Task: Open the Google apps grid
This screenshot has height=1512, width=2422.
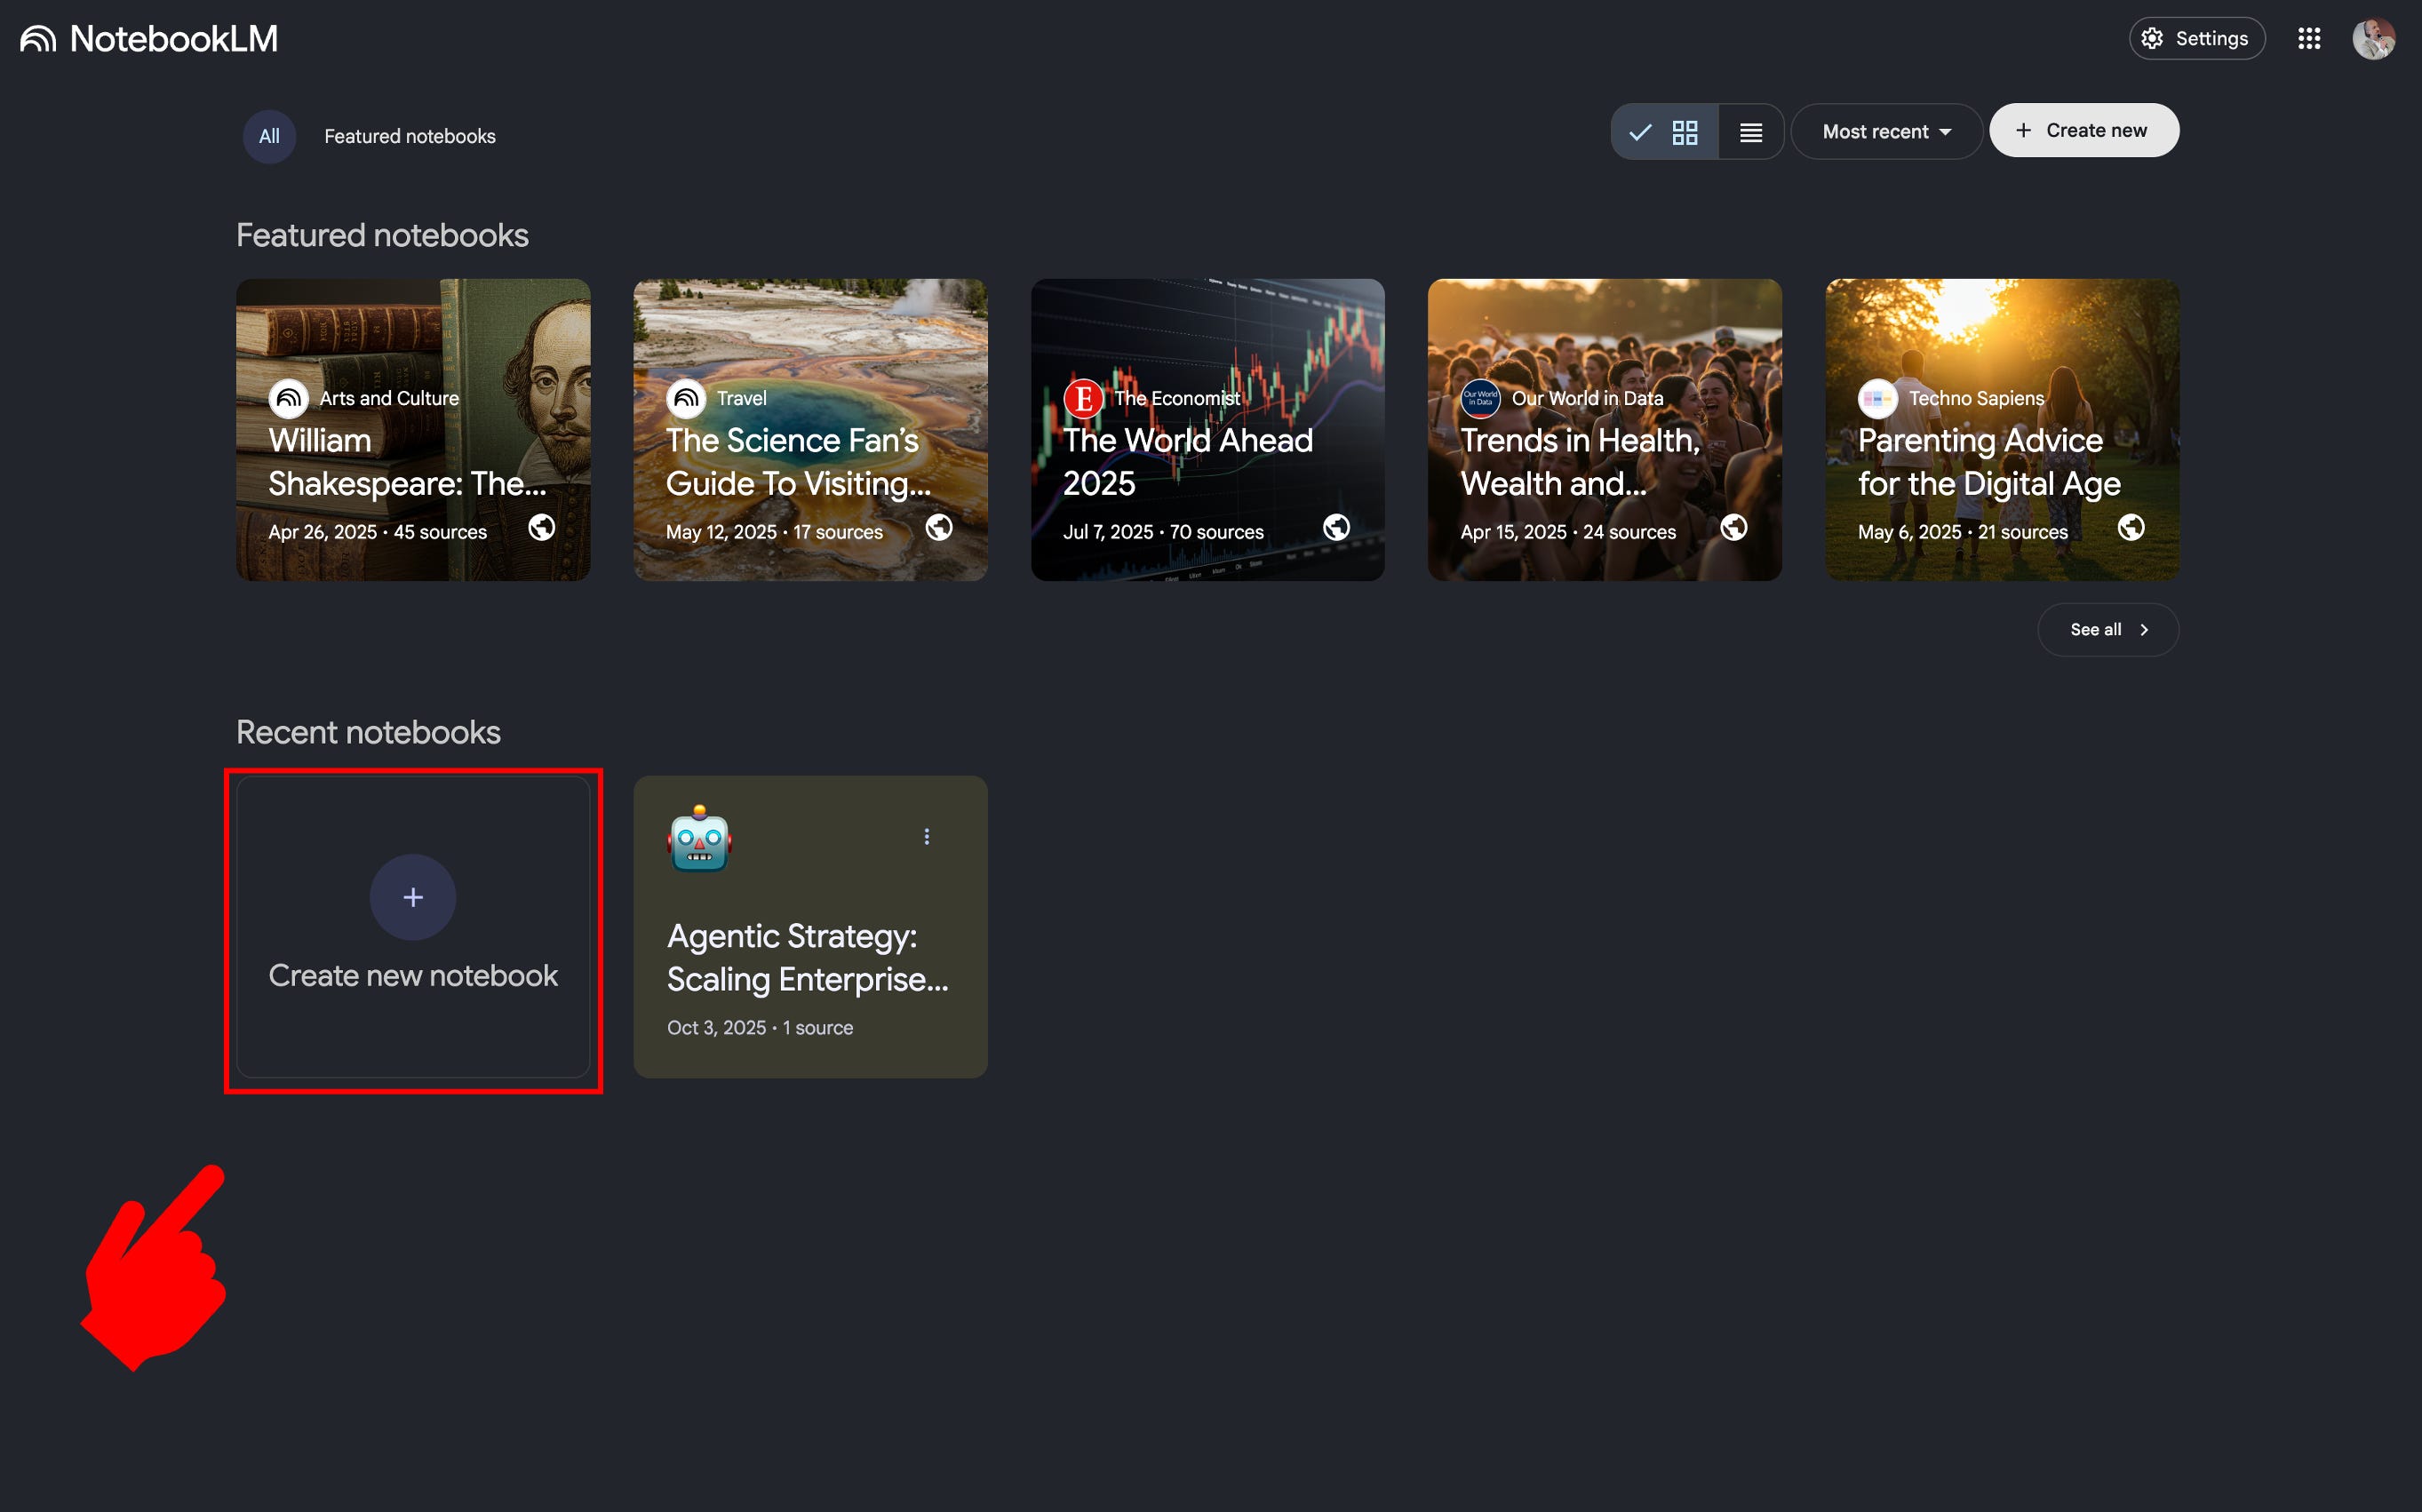Action: (2308, 39)
